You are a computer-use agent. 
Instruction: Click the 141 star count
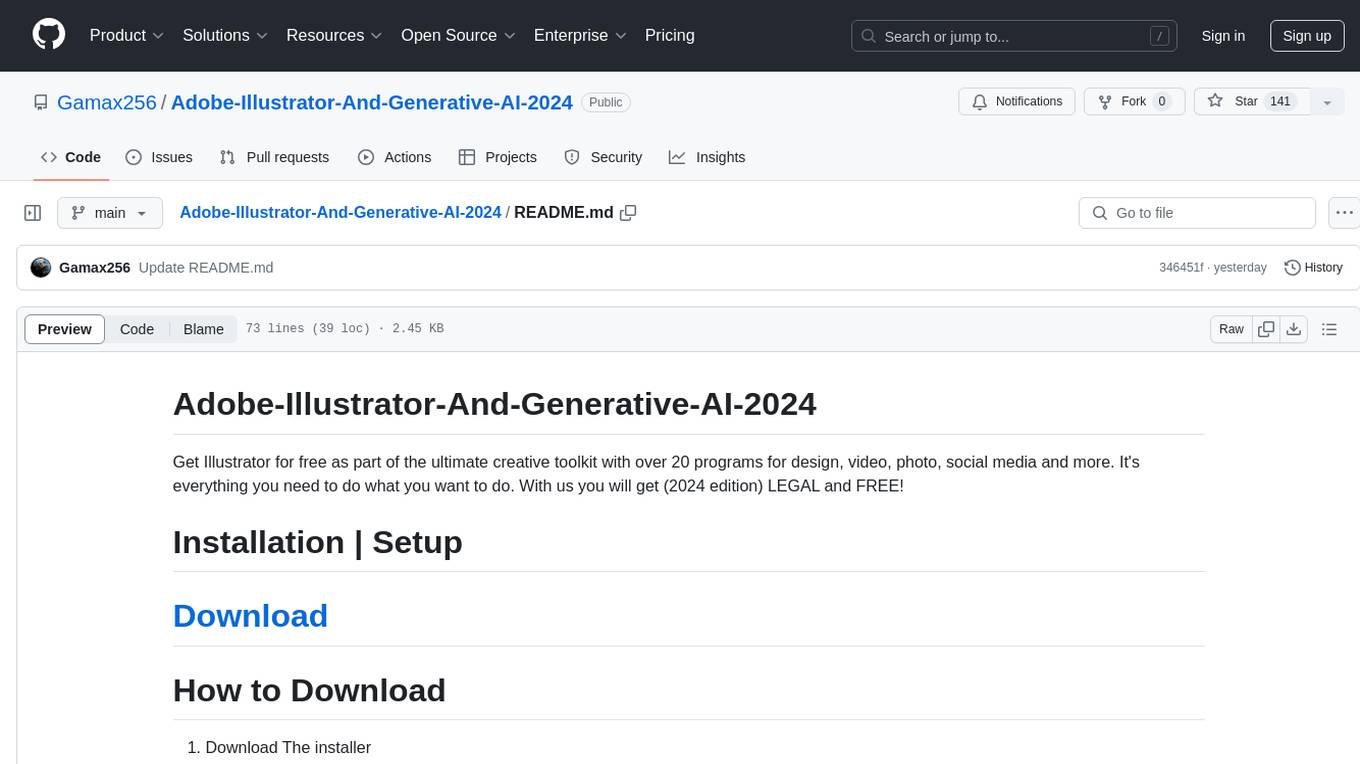click(1280, 101)
